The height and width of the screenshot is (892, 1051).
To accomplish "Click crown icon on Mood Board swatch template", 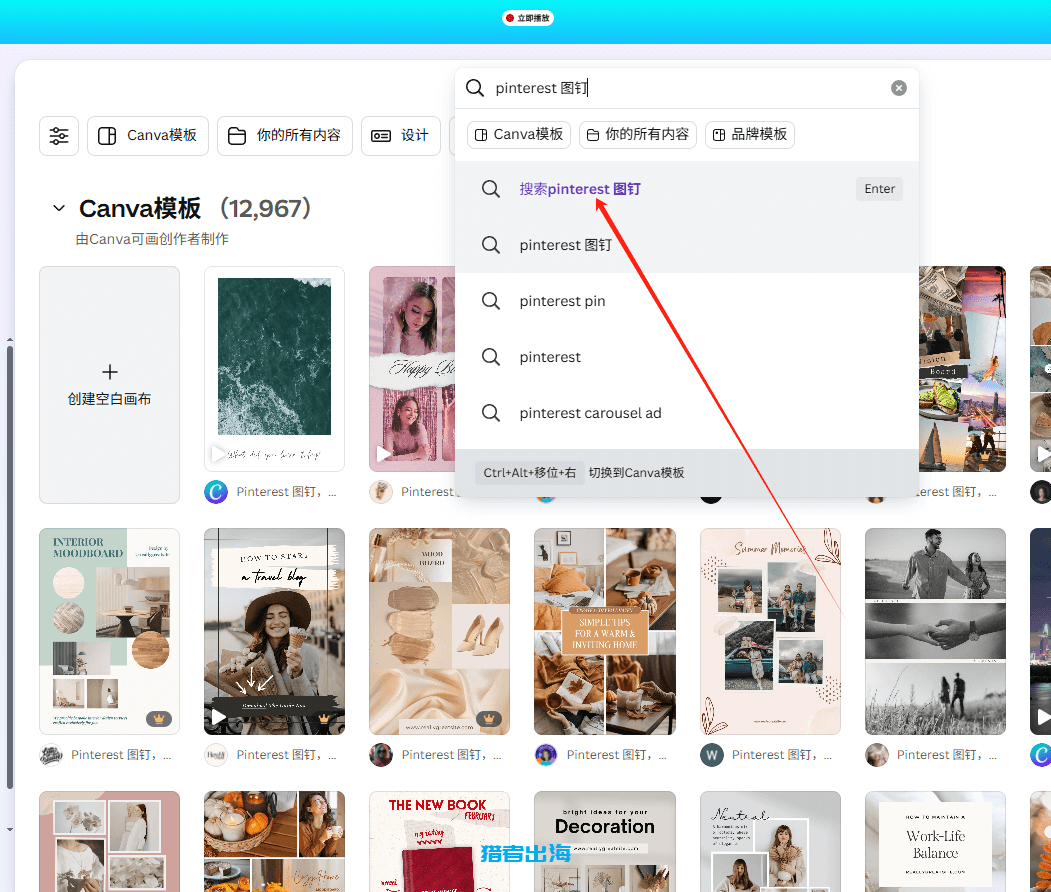I will click(489, 718).
